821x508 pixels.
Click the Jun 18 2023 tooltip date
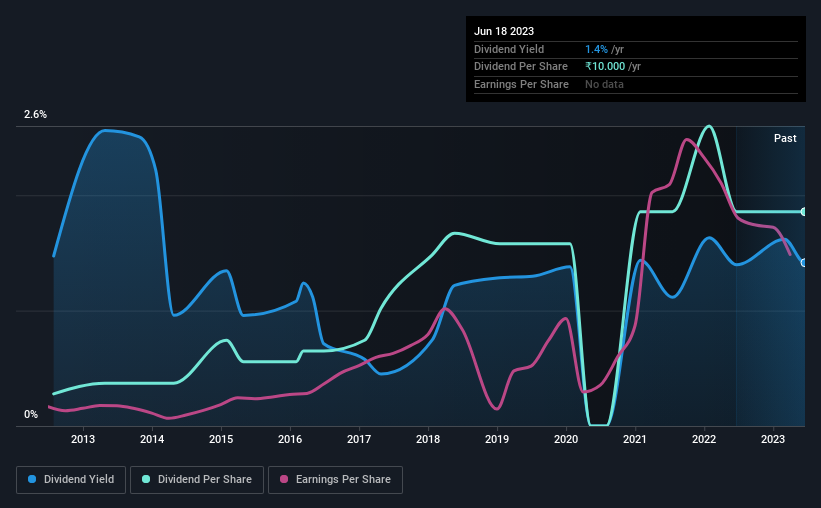504,31
